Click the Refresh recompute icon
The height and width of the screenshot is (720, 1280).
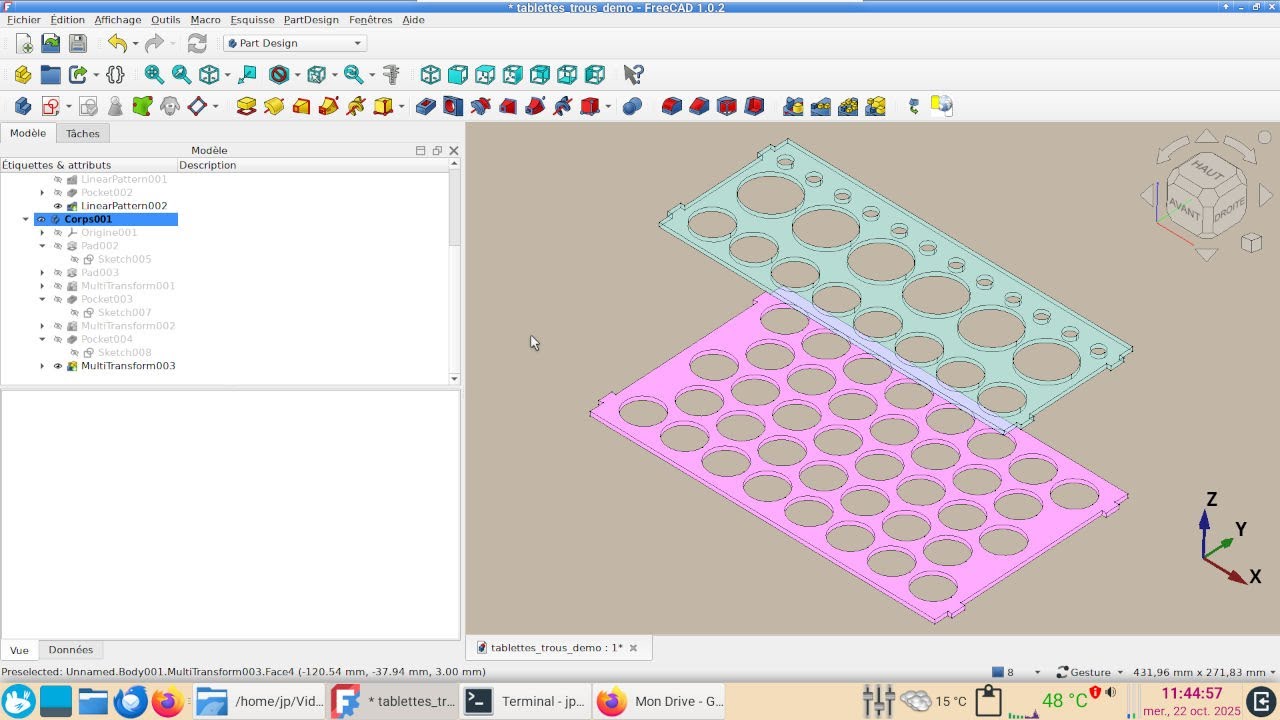[x=197, y=43]
